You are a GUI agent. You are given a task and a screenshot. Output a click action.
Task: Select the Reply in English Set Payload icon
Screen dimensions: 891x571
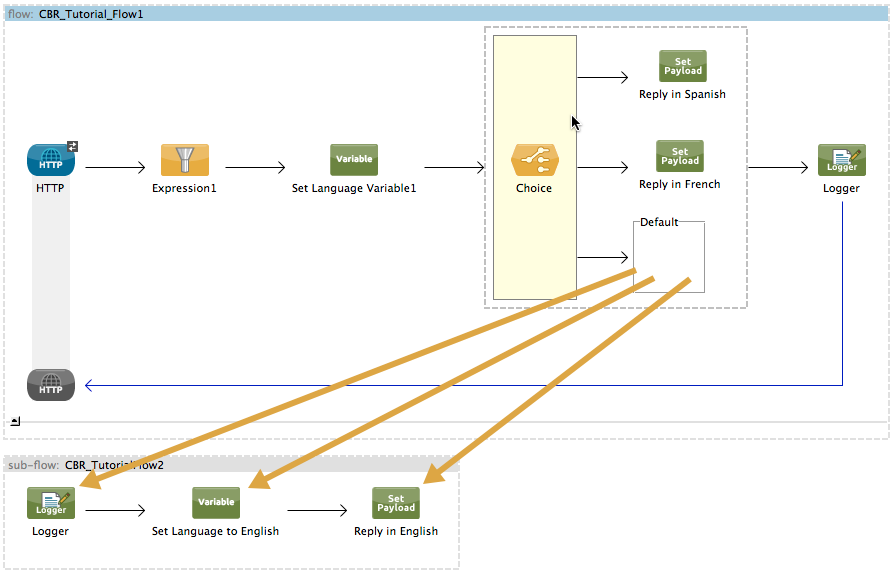coord(396,503)
